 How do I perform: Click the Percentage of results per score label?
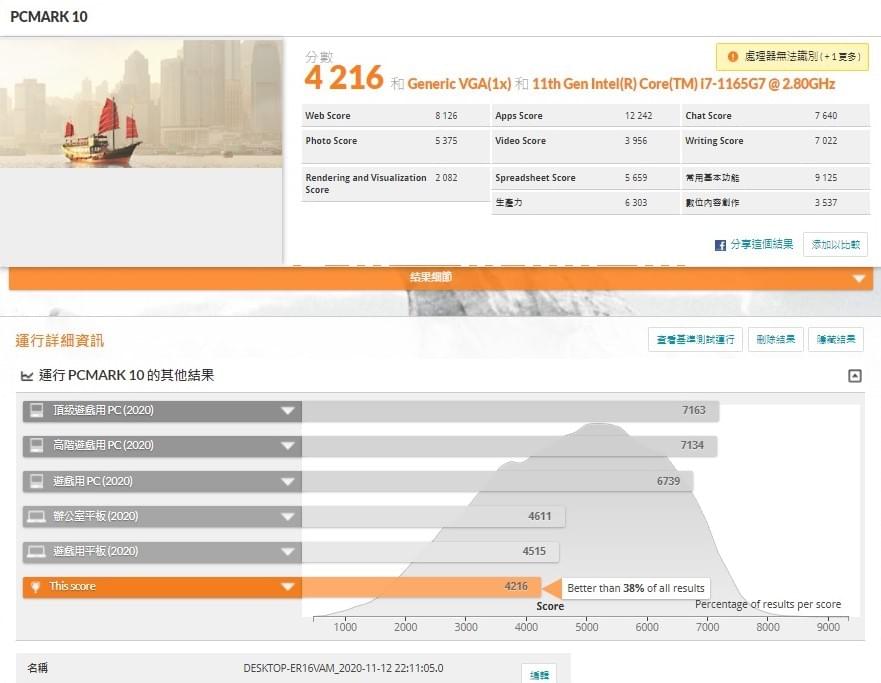click(x=768, y=604)
